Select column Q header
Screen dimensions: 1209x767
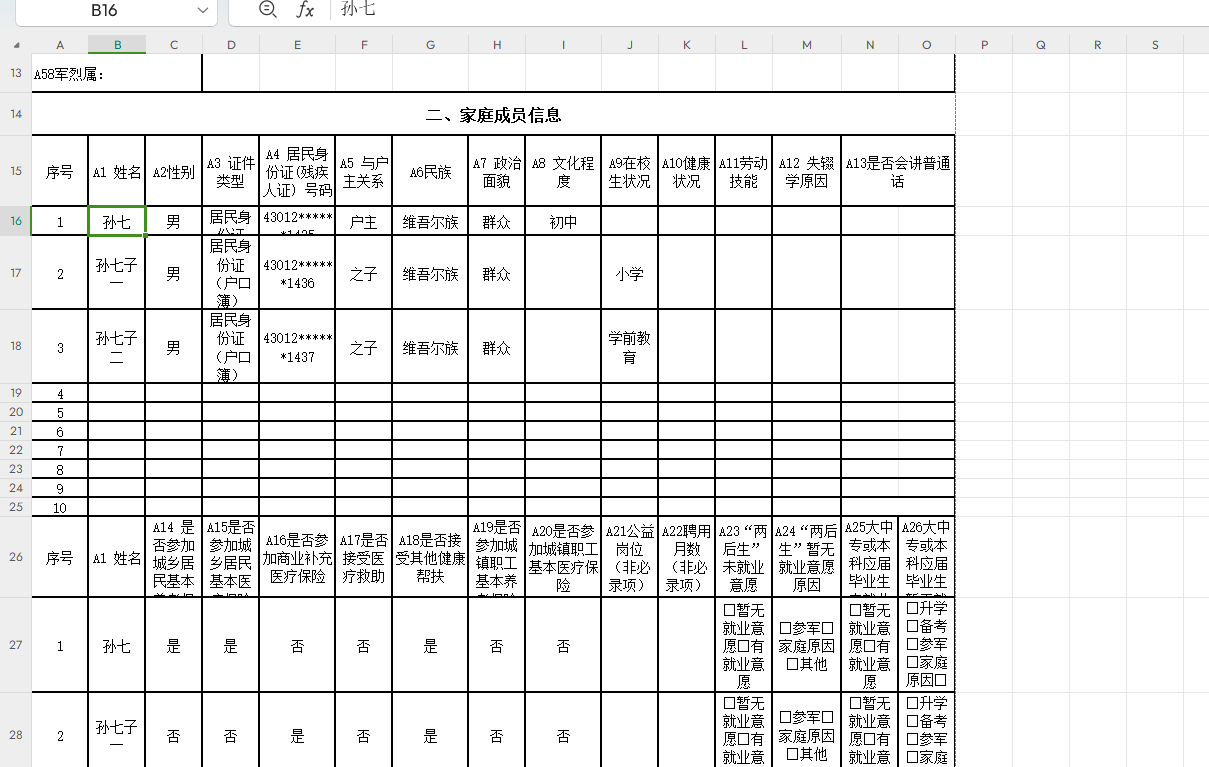[1041, 45]
